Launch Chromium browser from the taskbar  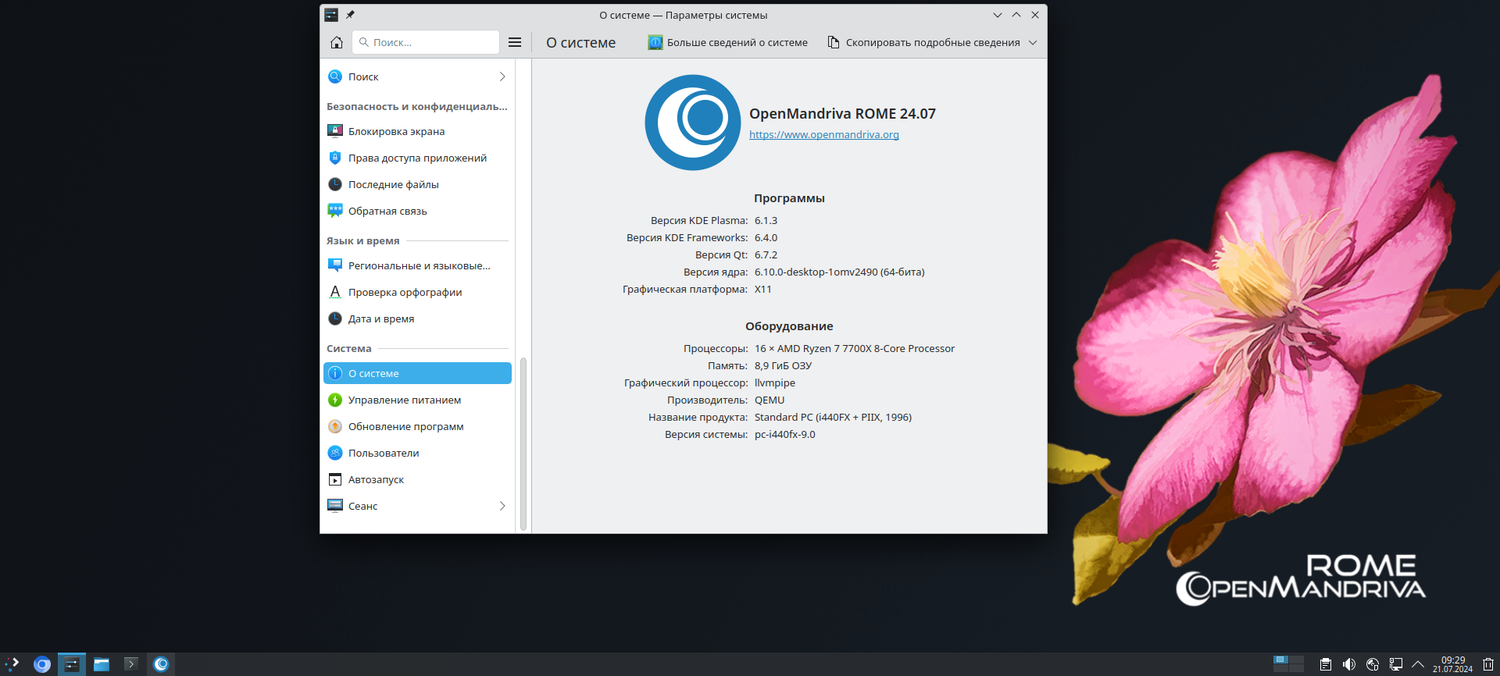(42, 664)
